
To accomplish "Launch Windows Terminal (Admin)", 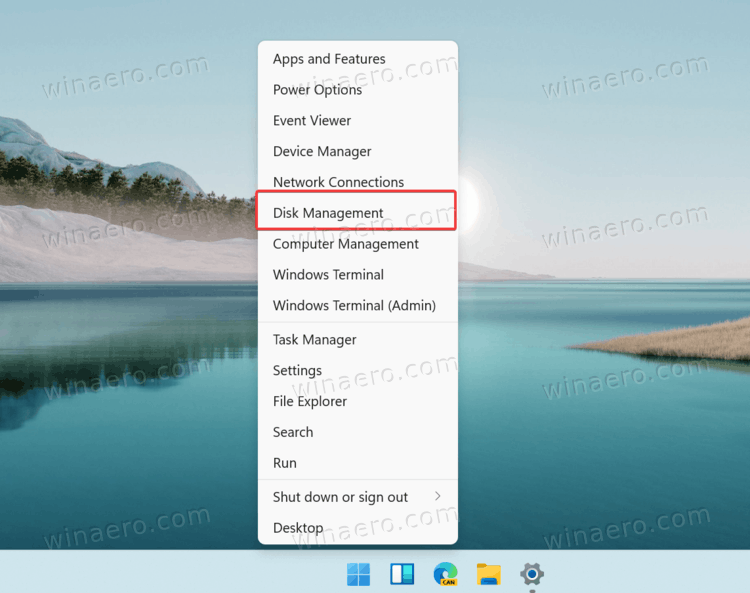I will point(358,306).
